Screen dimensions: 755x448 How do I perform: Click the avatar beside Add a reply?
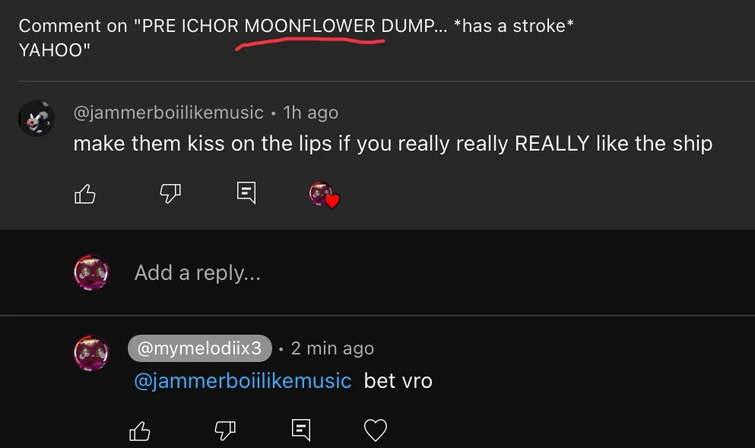coord(92,272)
